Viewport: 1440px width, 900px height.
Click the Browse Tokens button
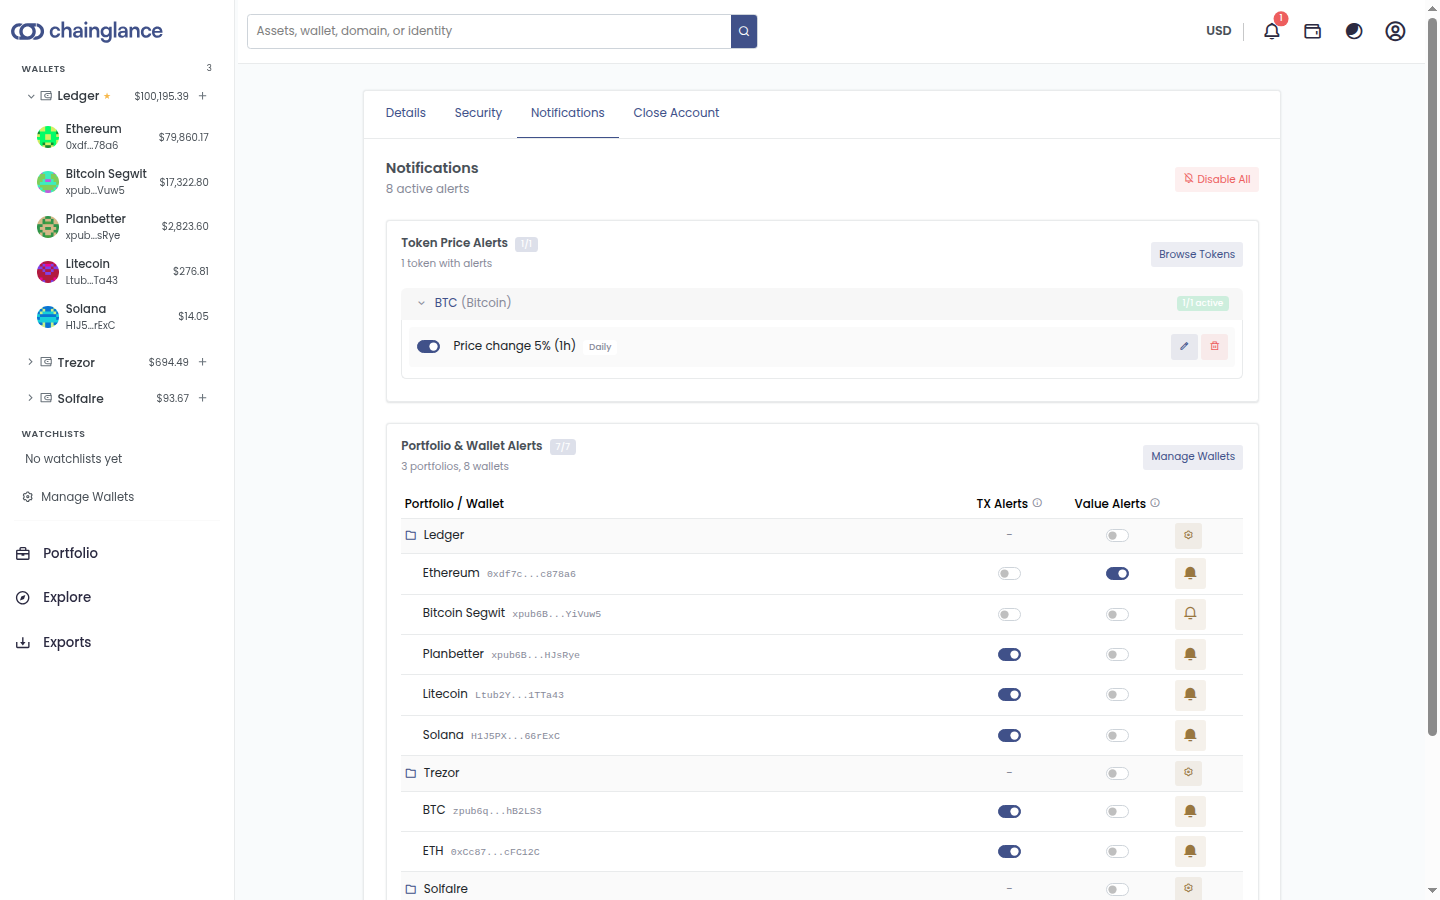tap(1197, 254)
